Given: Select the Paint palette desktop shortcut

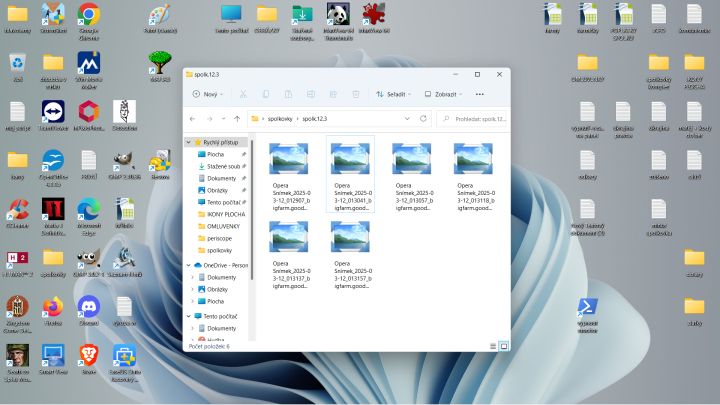Looking at the screenshot, I should point(160,18).
